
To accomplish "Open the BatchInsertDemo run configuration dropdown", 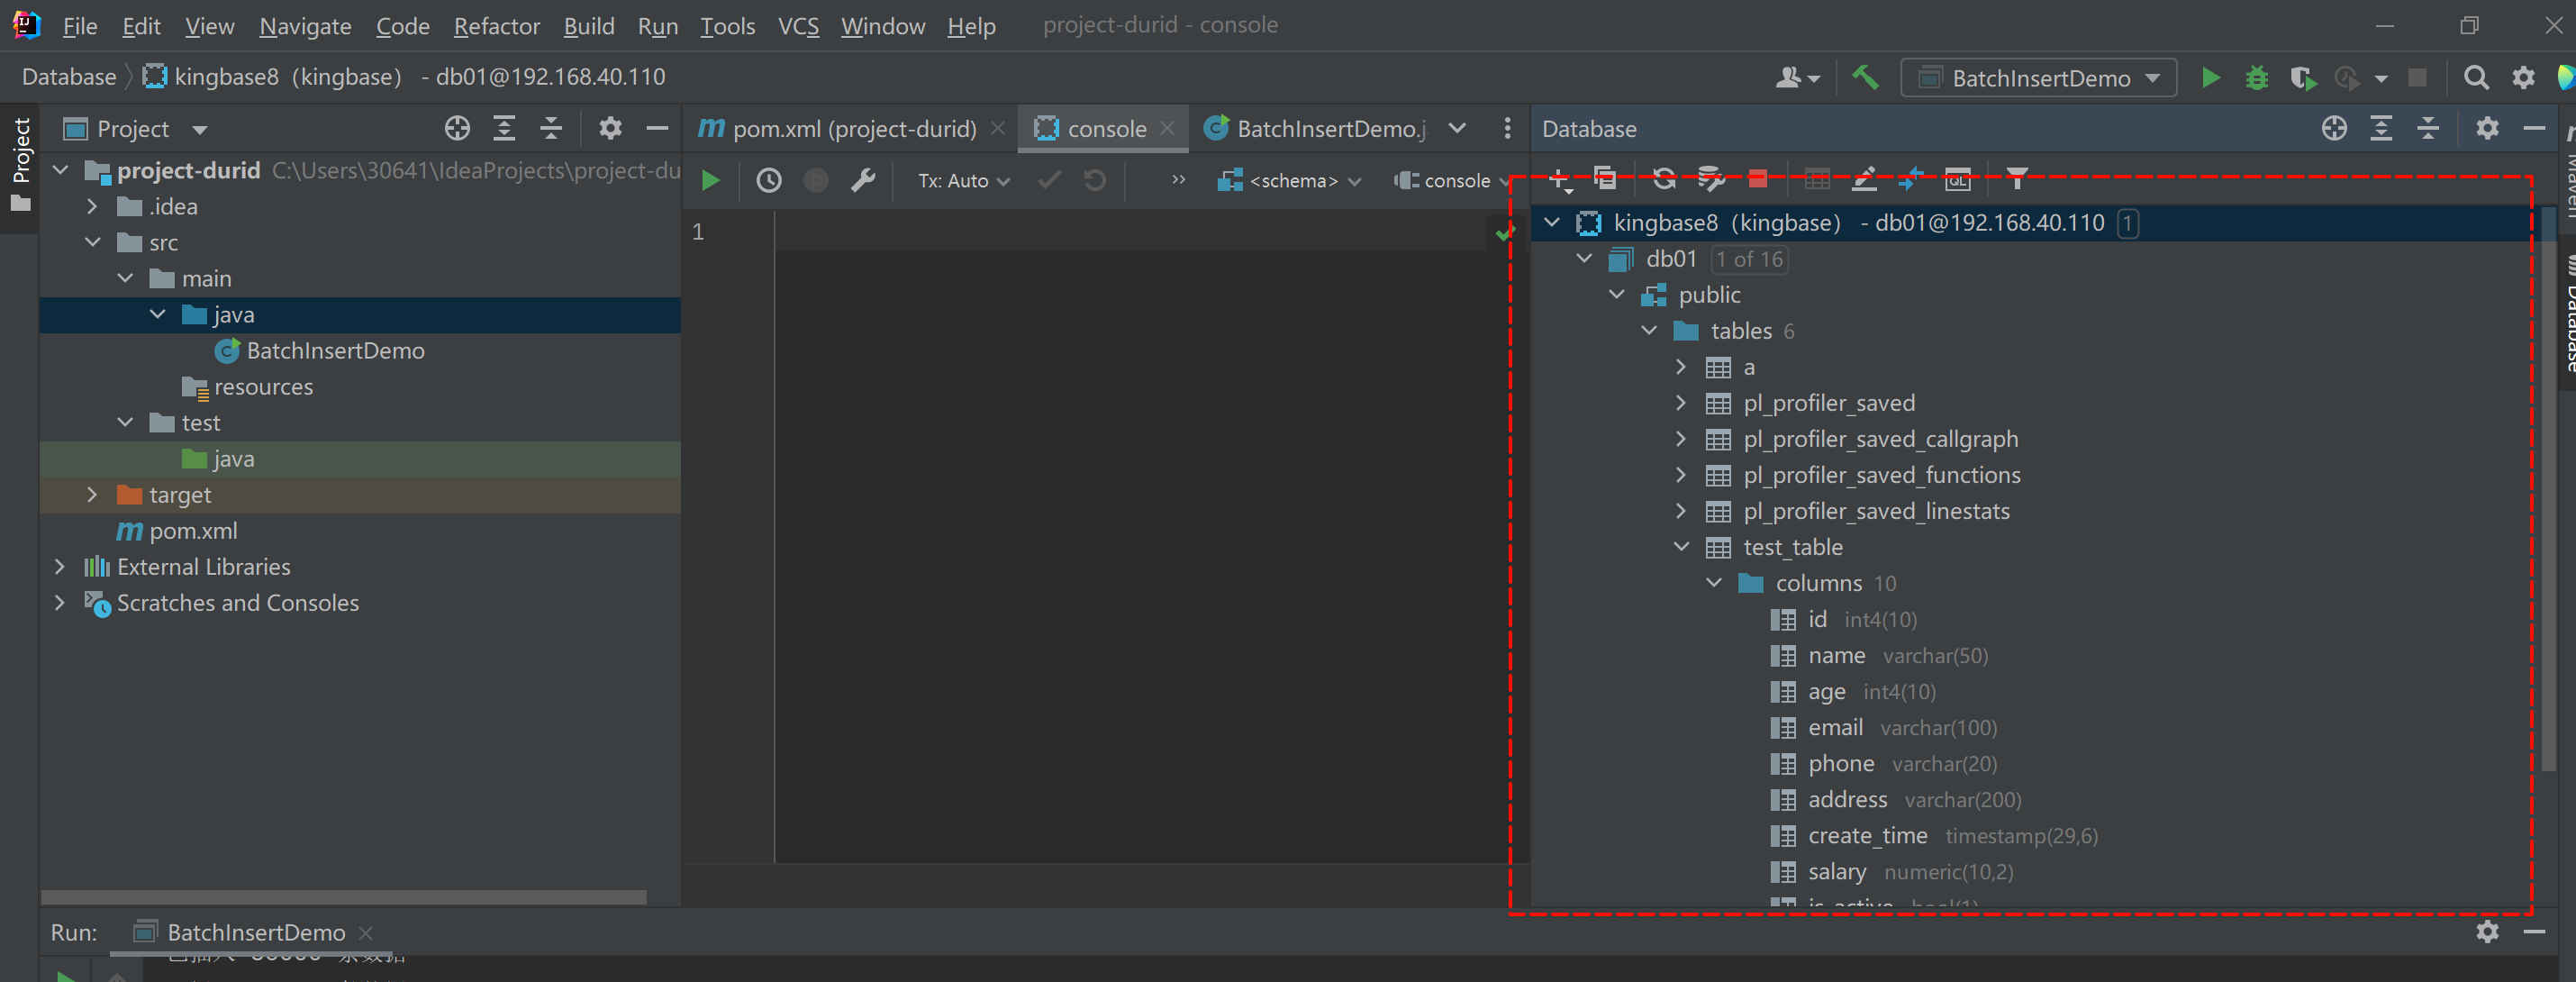I will 2038,77.
